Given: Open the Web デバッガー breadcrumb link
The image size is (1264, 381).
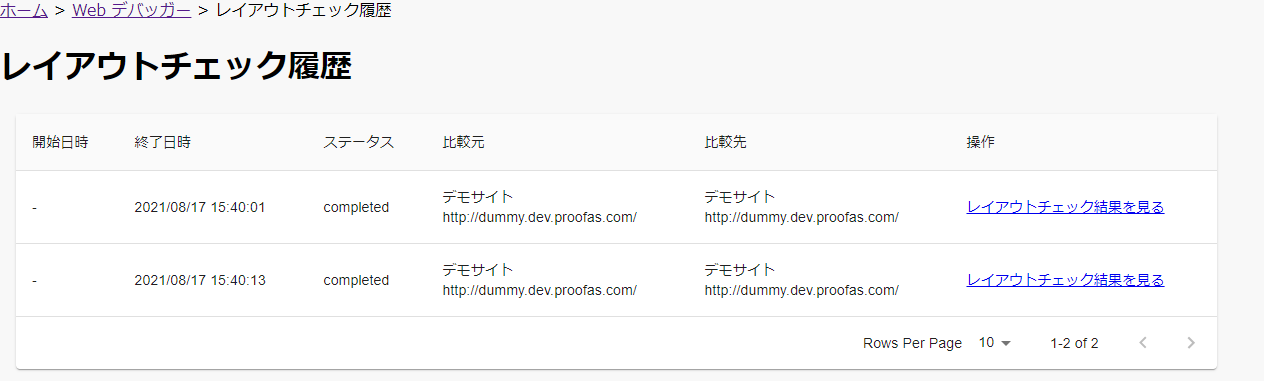Looking at the screenshot, I should (x=132, y=11).
